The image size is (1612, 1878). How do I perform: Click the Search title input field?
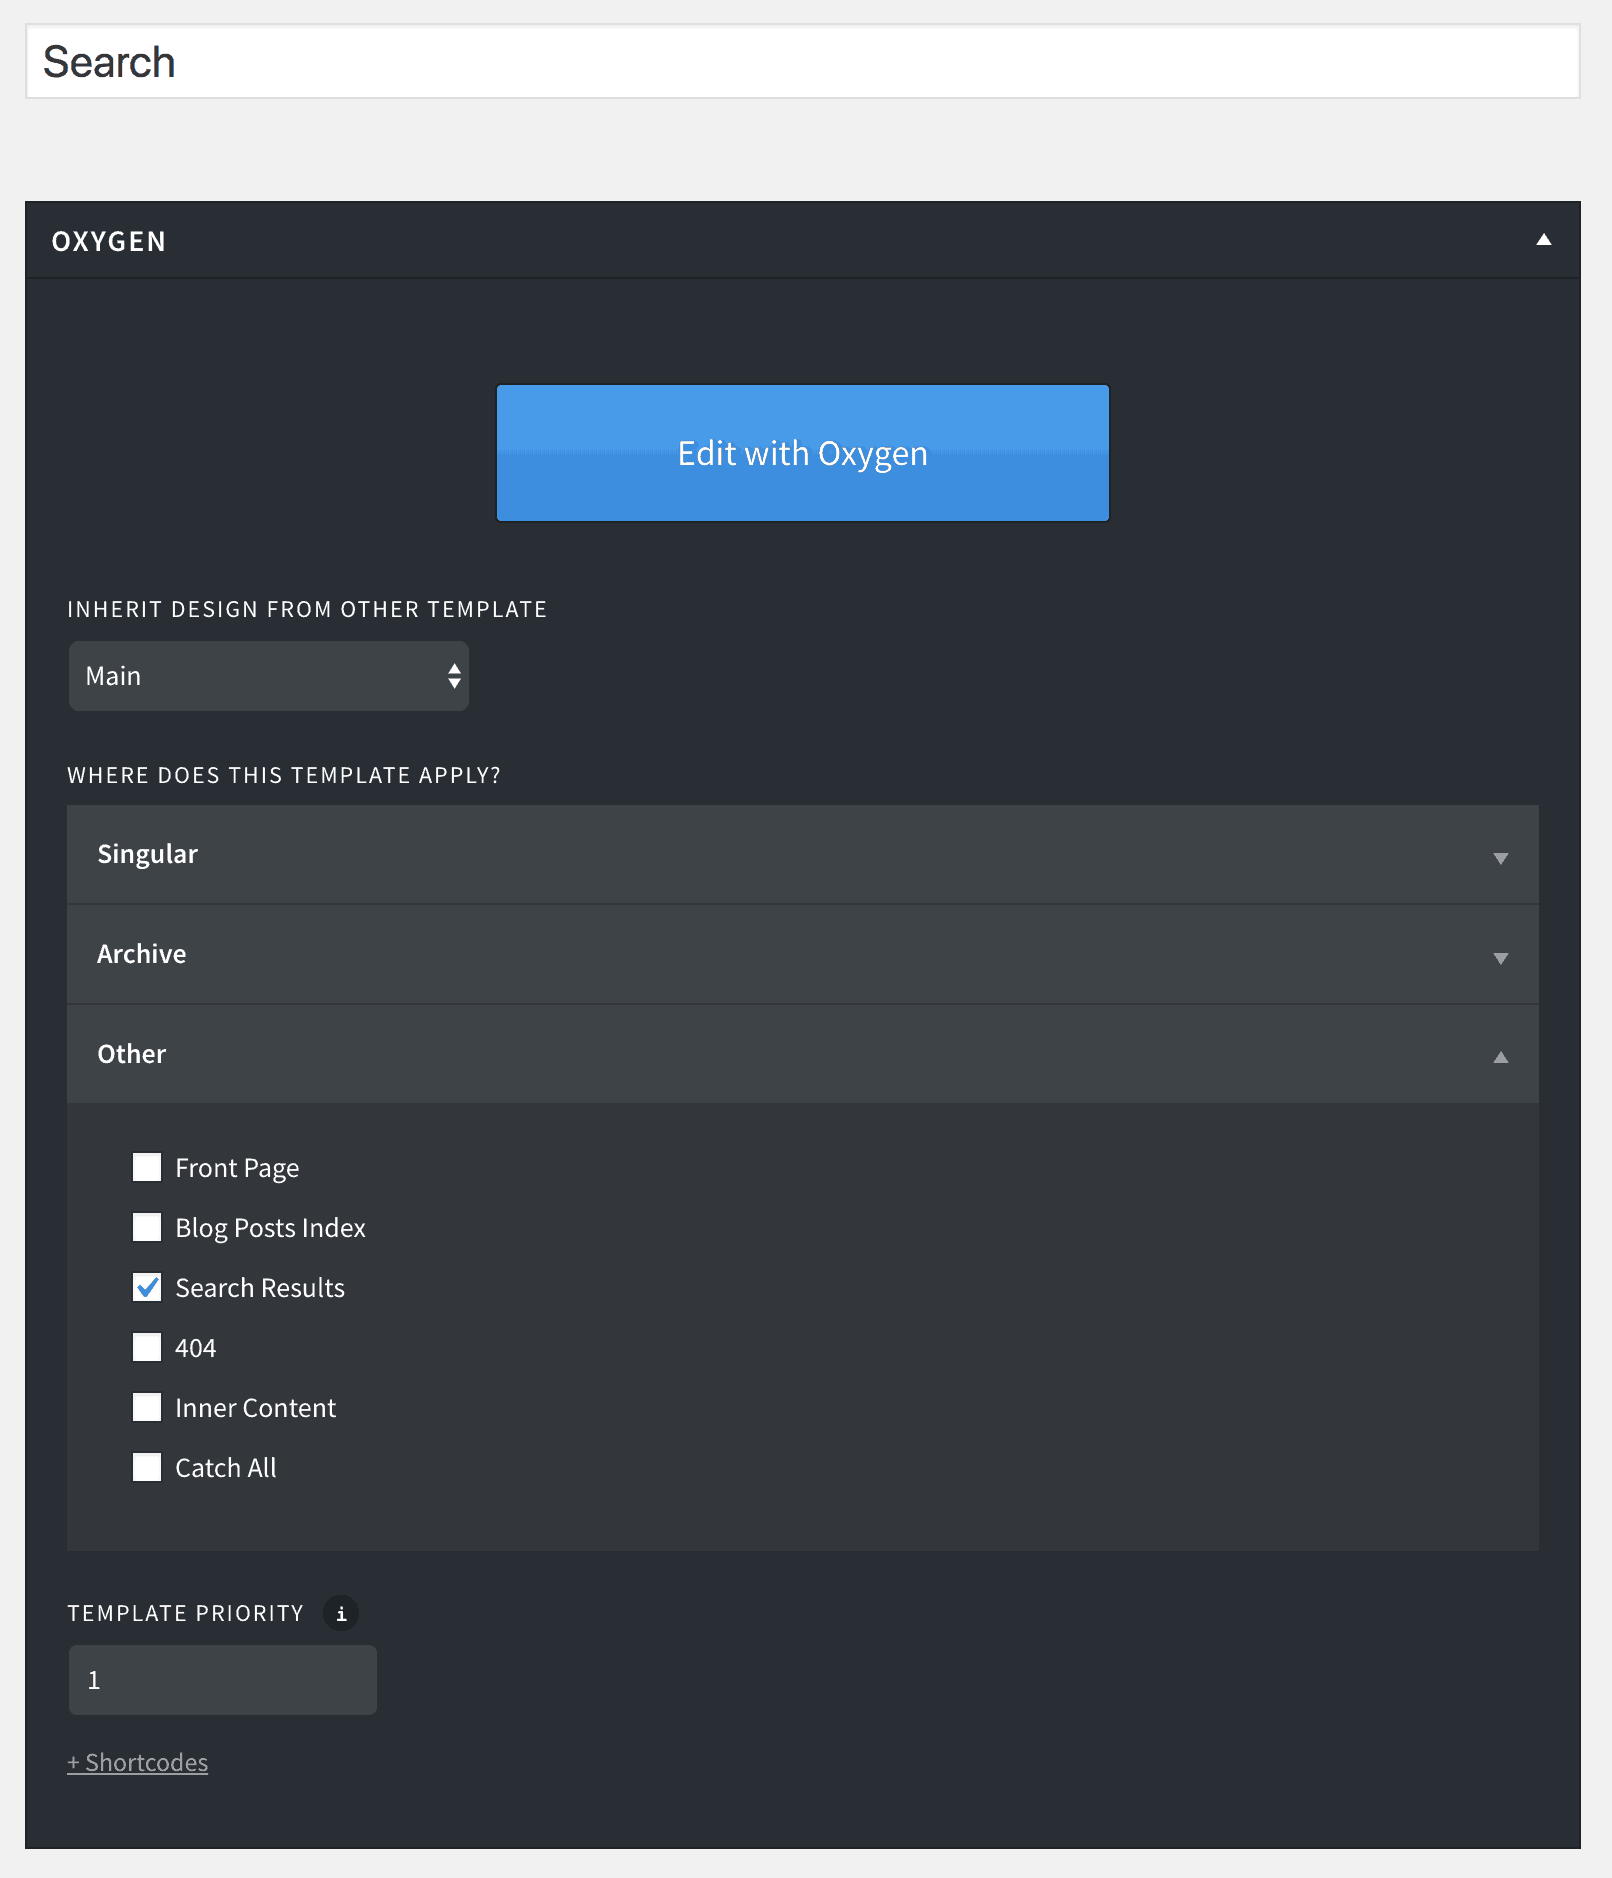802,62
